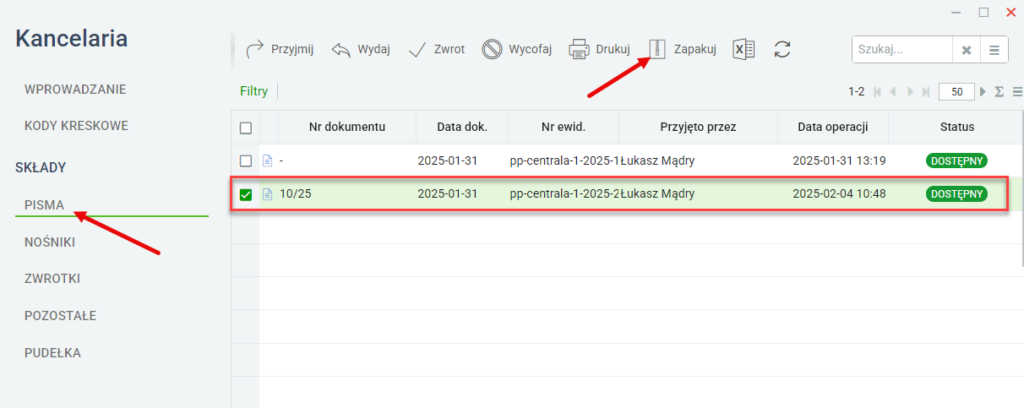The height and width of the screenshot is (408, 1024).
Task: Click Łukasz Mądry in the 10/25 row
Action: coord(658,194)
